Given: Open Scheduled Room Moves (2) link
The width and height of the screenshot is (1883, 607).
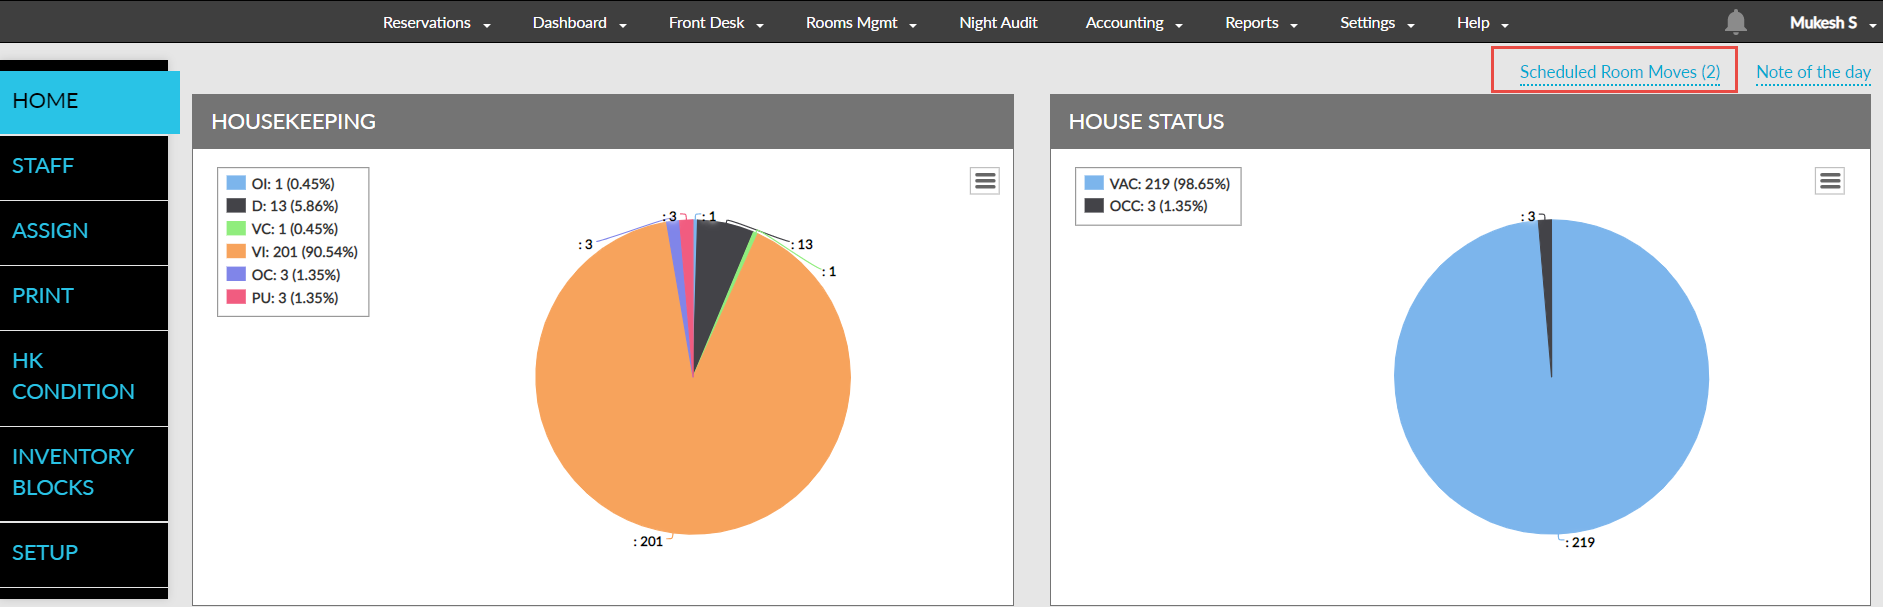Looking at the screenshot, I should (1619, 72).
